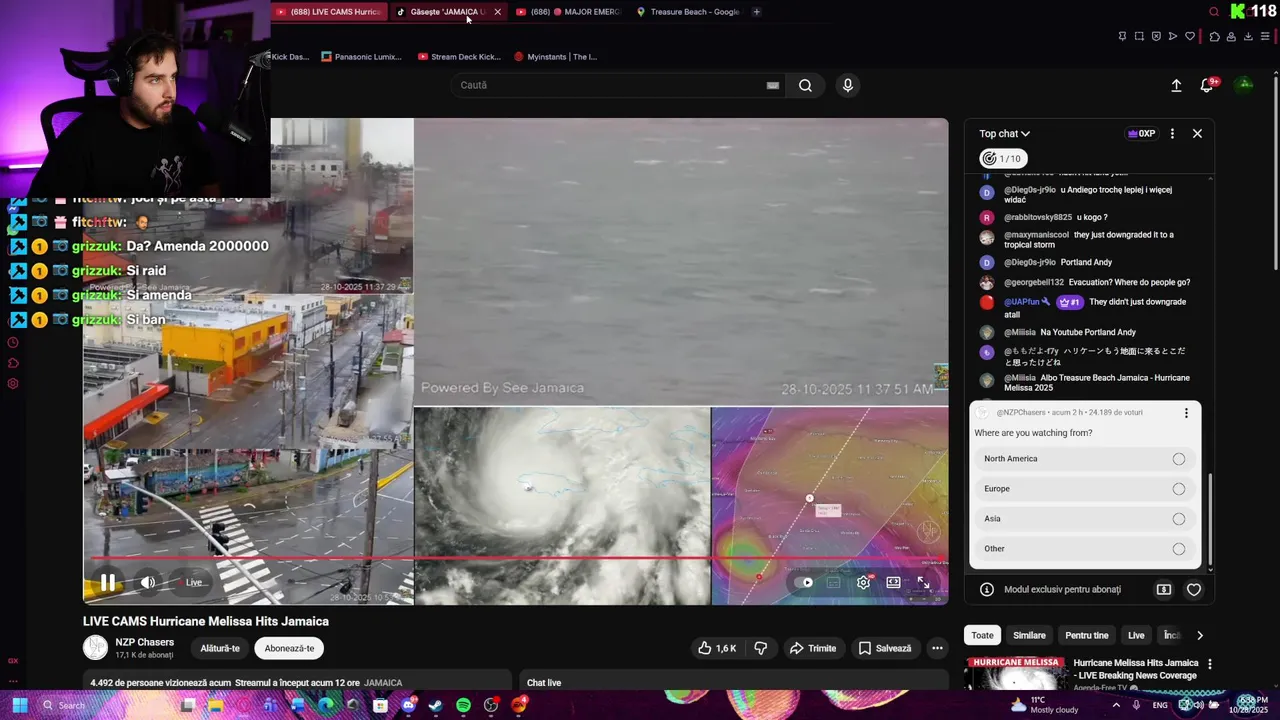
Task: Open the Hurricane Melissa suggested video thumbnail
Action: point(1014,674)
